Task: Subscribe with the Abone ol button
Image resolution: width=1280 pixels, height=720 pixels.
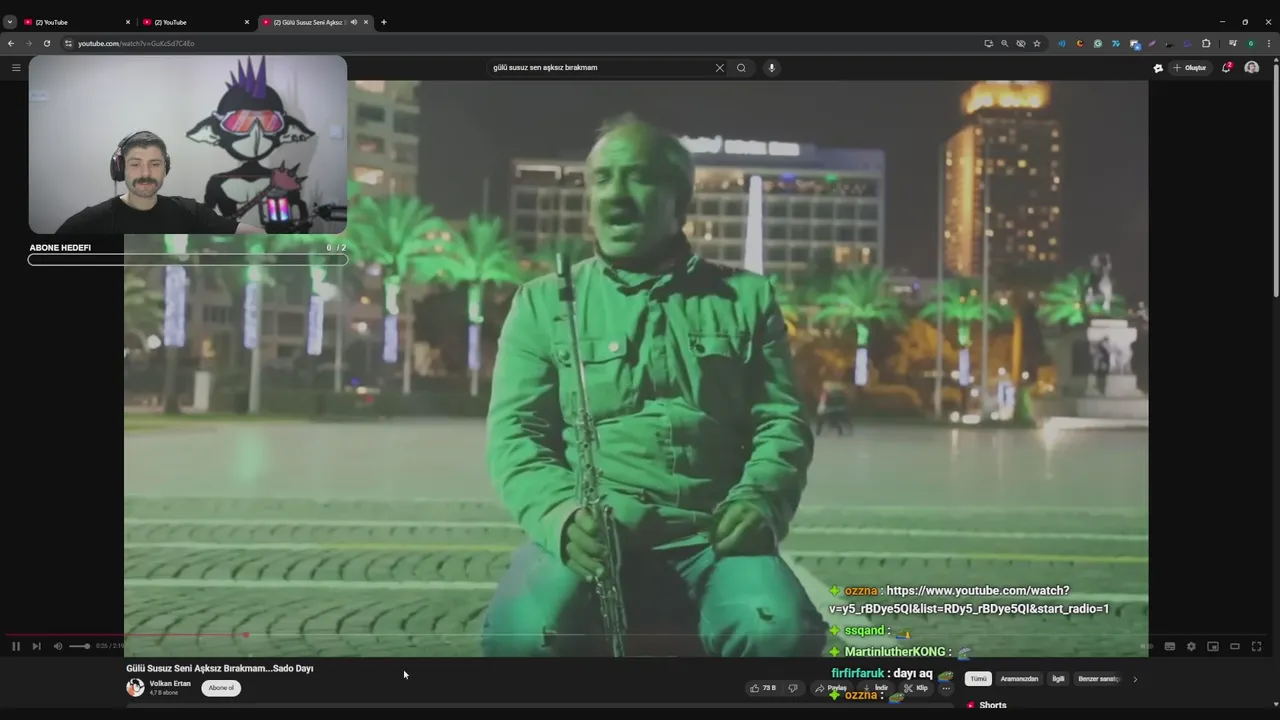Action: coord(221,688)
